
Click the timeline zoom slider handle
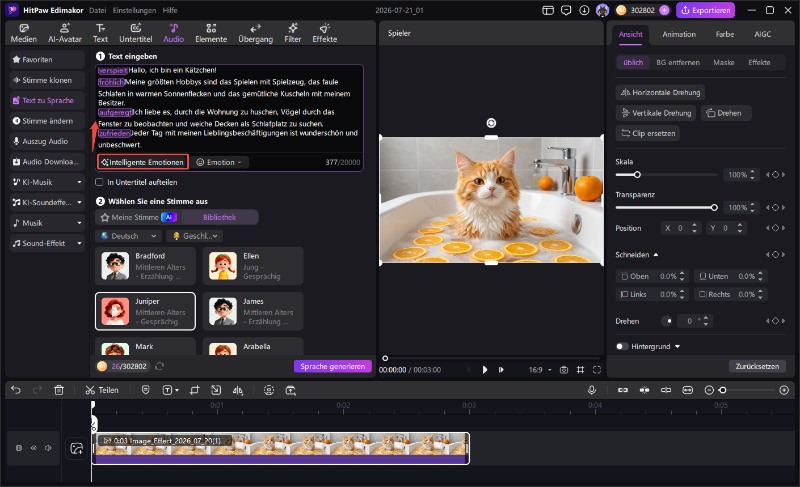(x=722, y=390)
